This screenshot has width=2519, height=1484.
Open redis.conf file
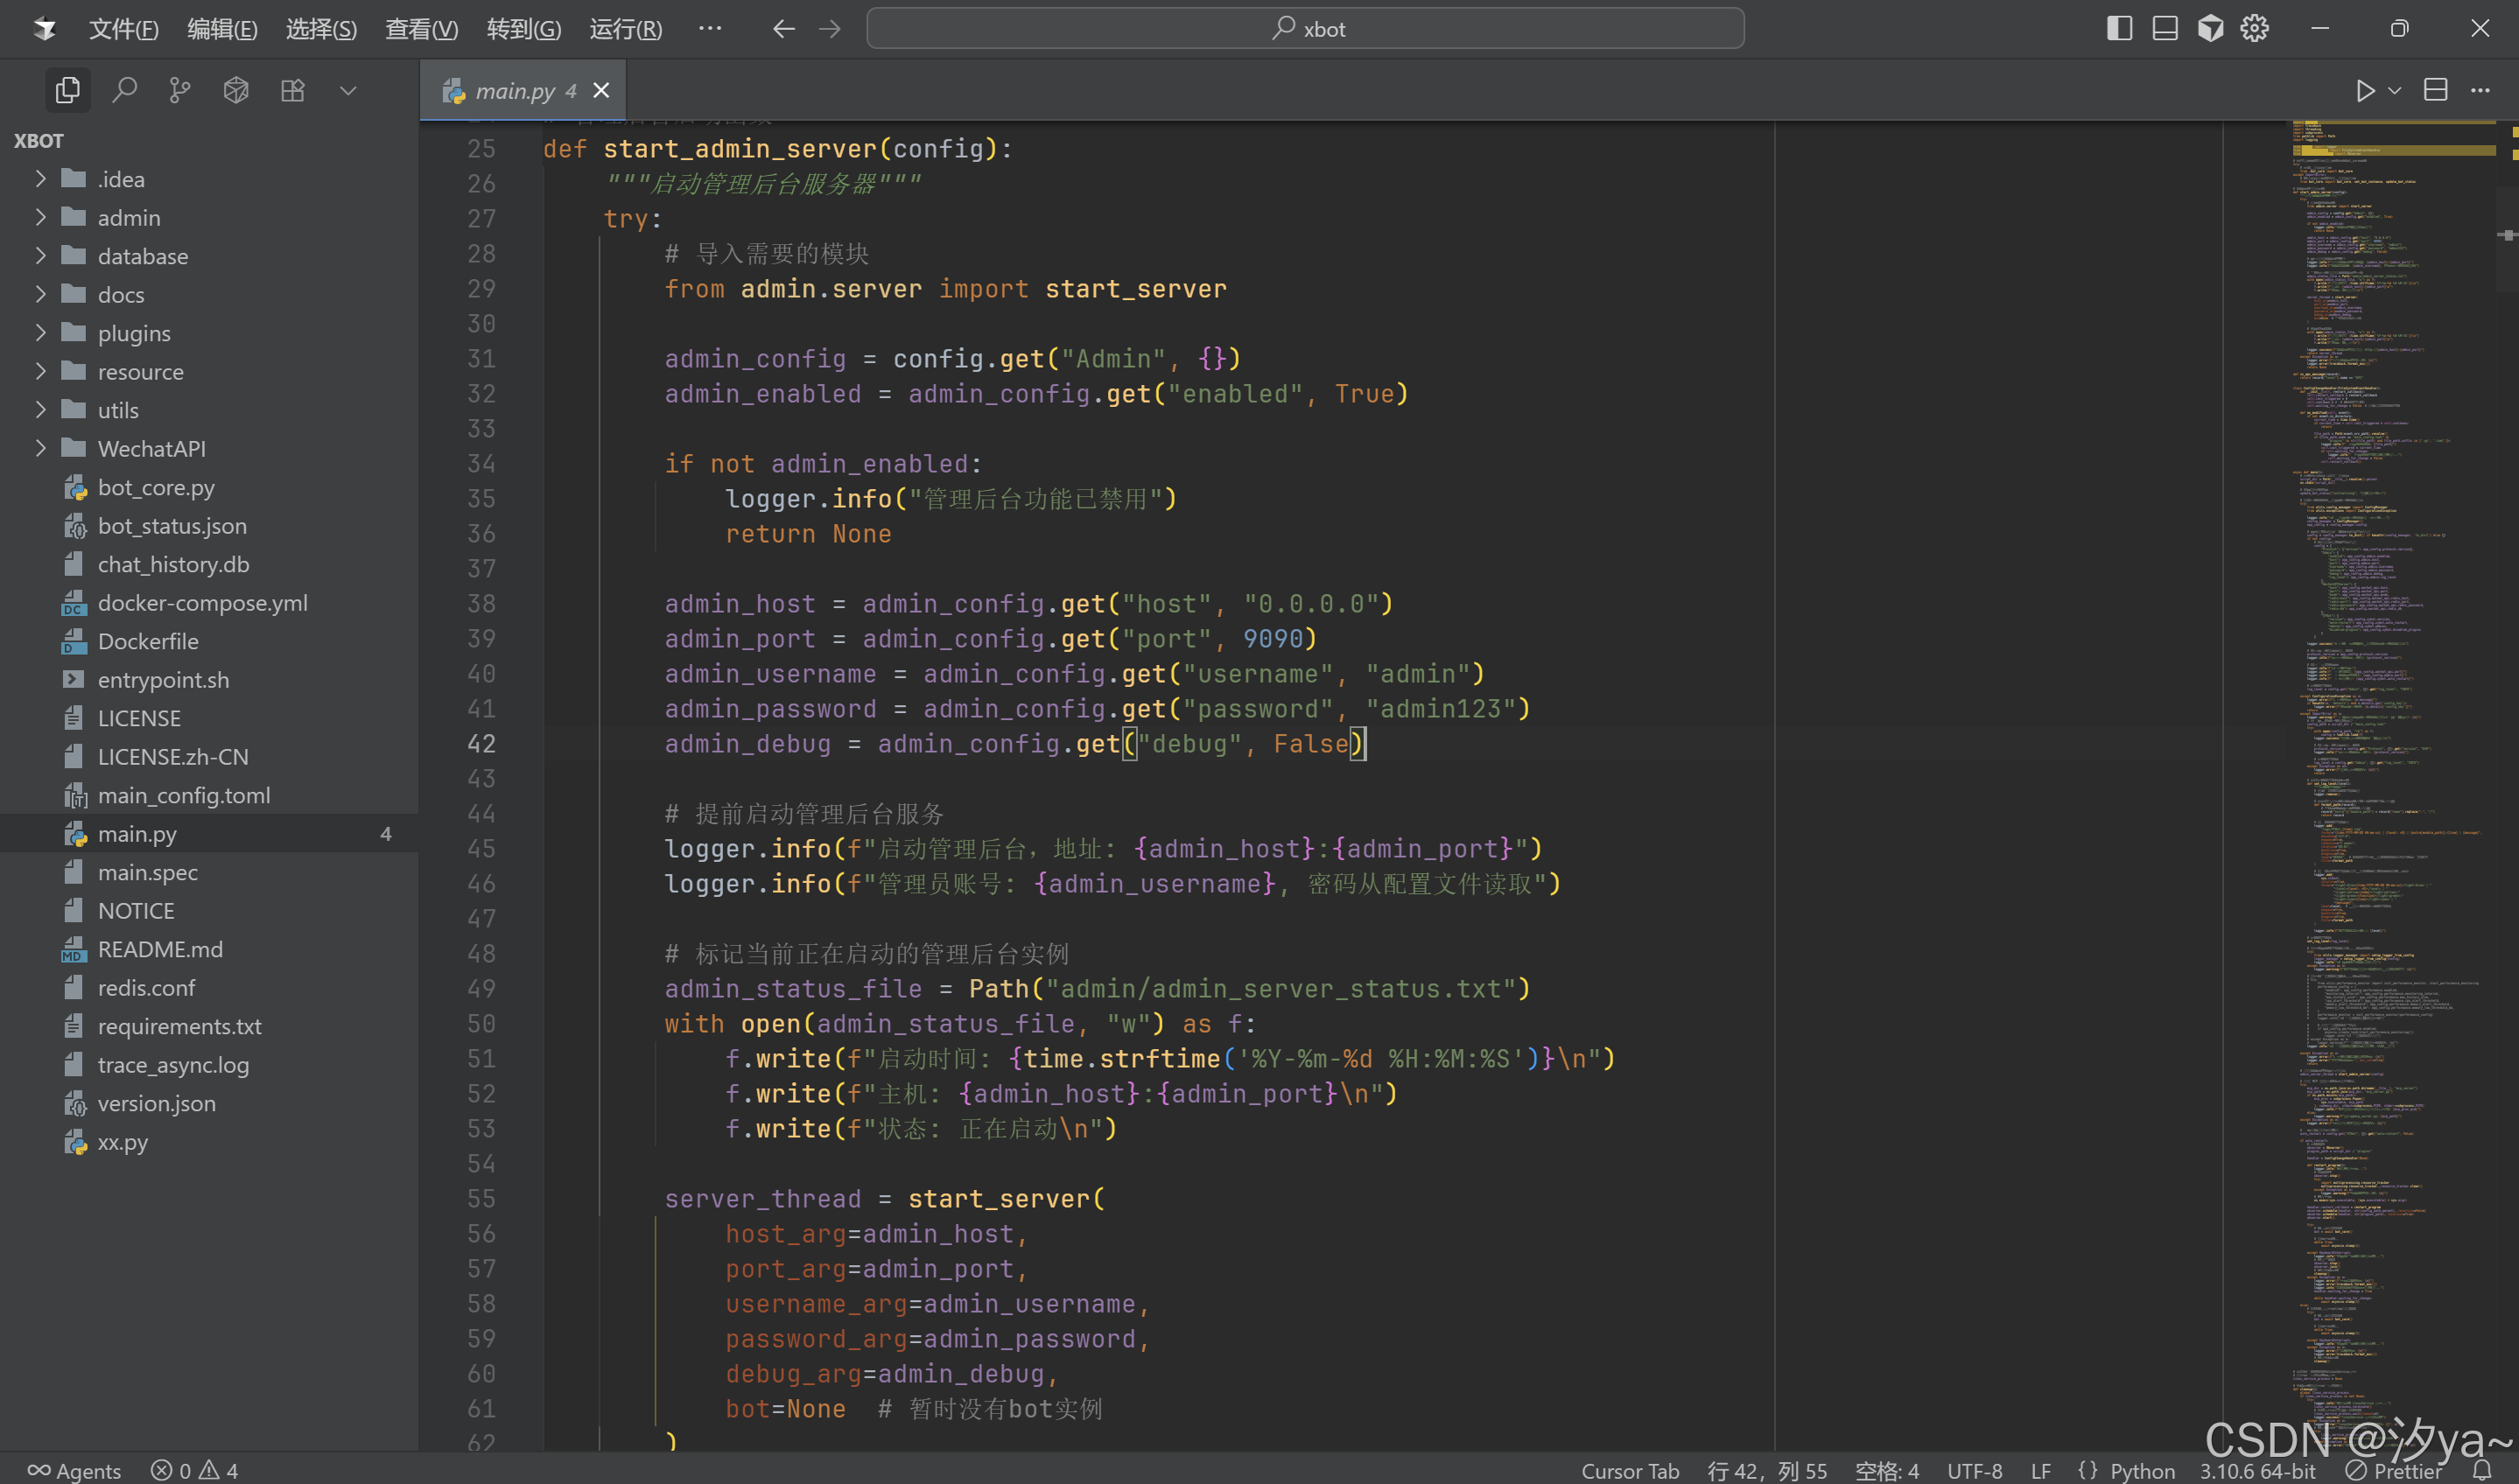click(209, 988)
